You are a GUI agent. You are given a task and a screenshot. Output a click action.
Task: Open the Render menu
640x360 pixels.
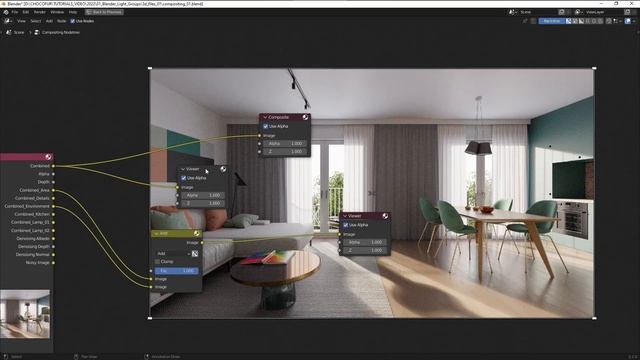tap(40, 12)
